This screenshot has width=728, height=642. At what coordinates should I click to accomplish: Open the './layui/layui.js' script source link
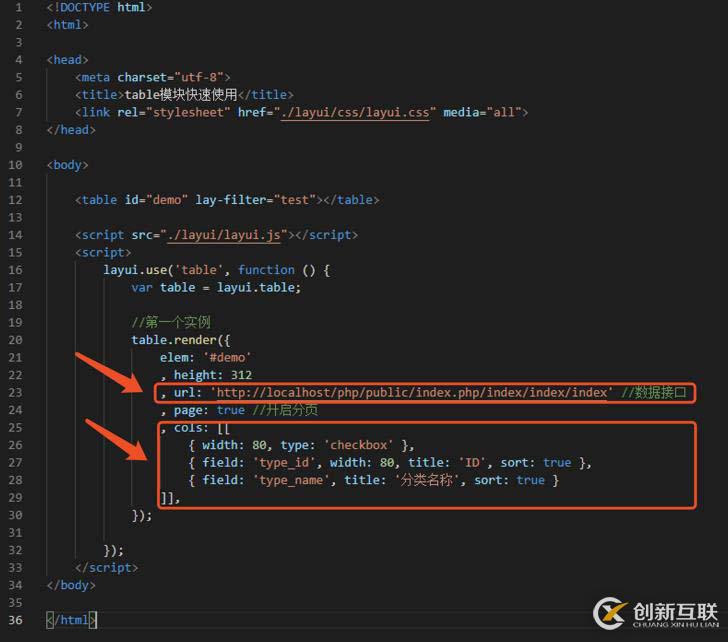pos(224,235)
